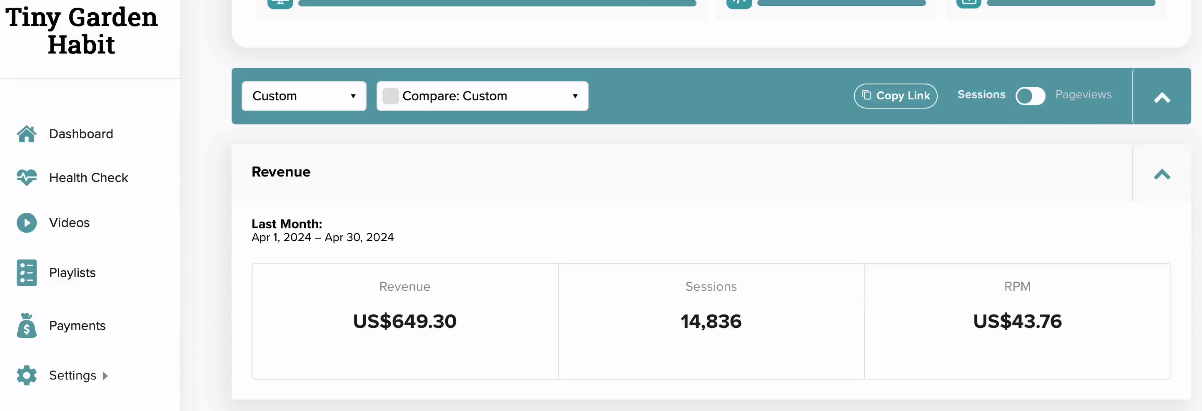The height and width of the screenshot is (411, 1202).
Task: Click the Health Check heartbeat icon
Action: pos(27,177)
